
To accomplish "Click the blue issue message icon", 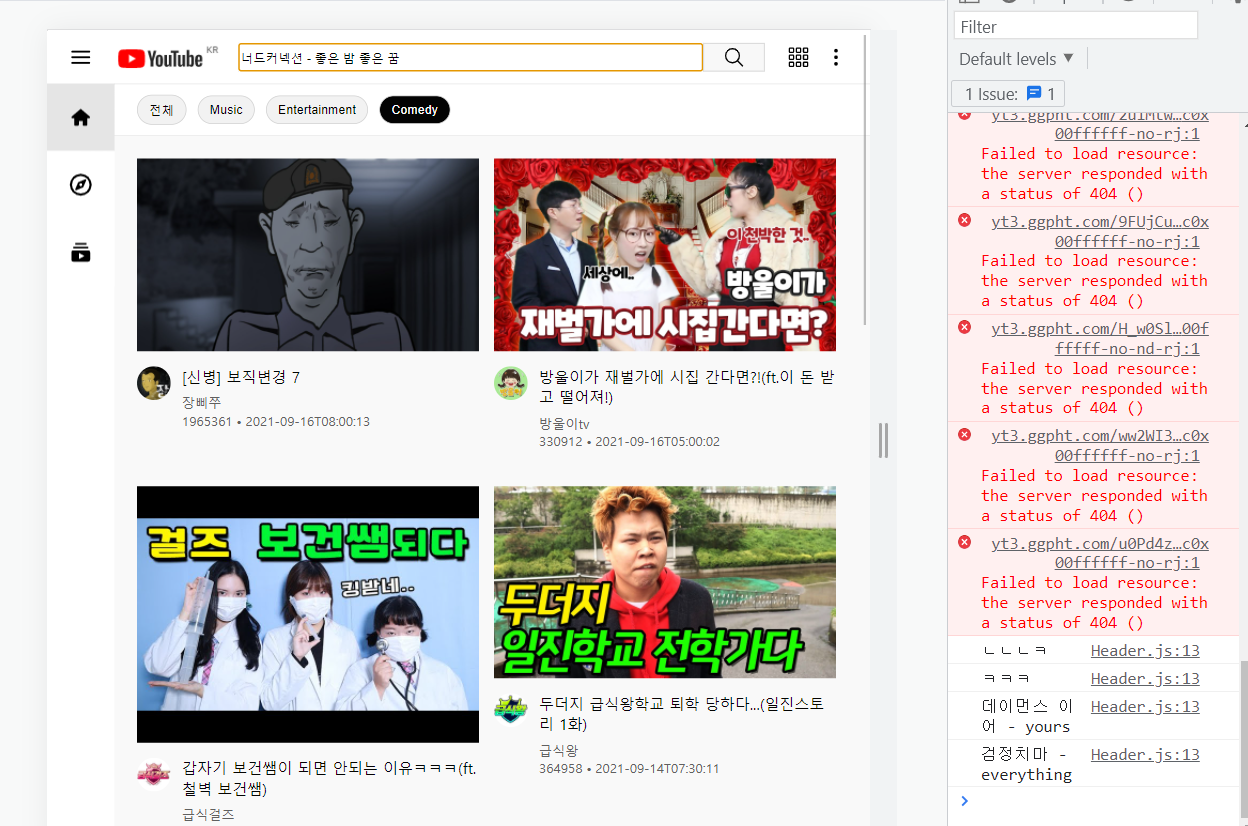I will coord(1034,93).
